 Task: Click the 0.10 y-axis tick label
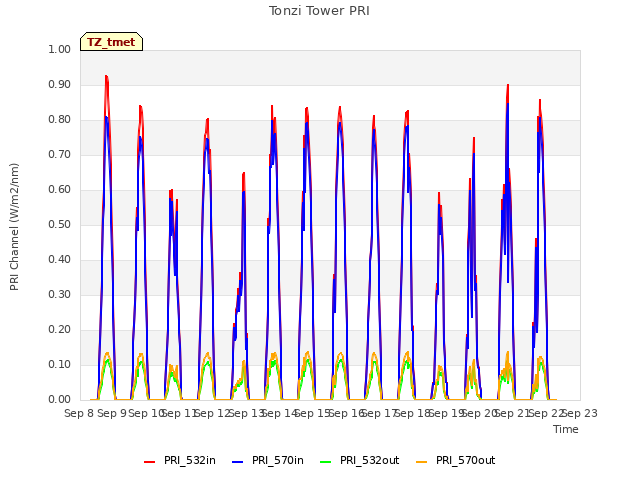click(x=60, y=364)
